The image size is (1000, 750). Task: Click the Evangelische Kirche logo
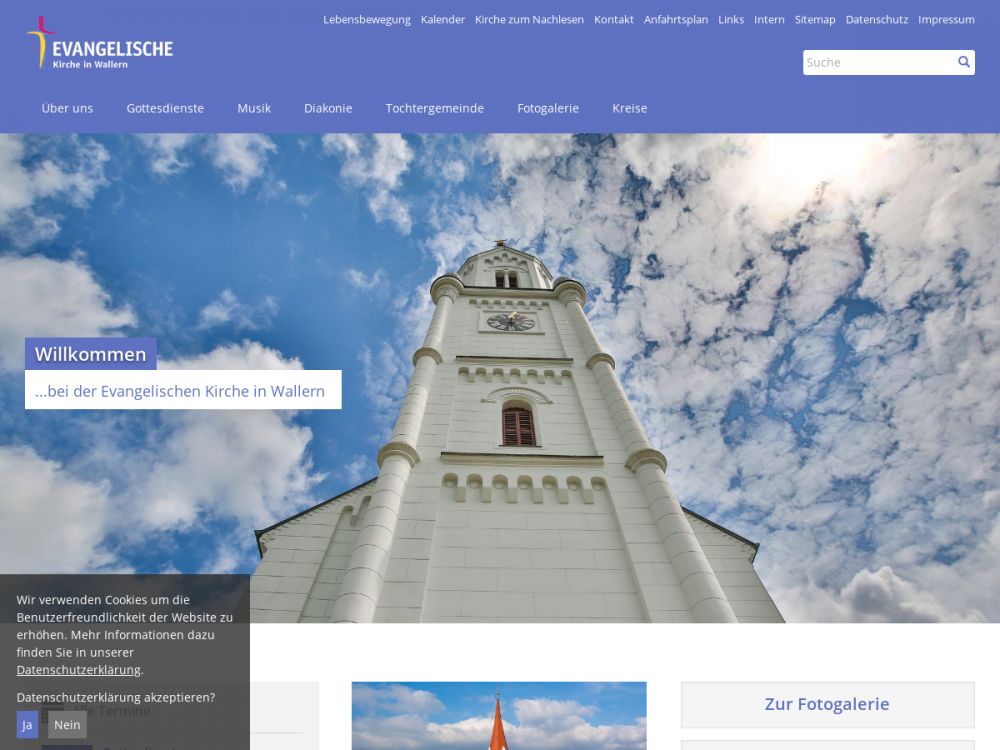point(100,44)
